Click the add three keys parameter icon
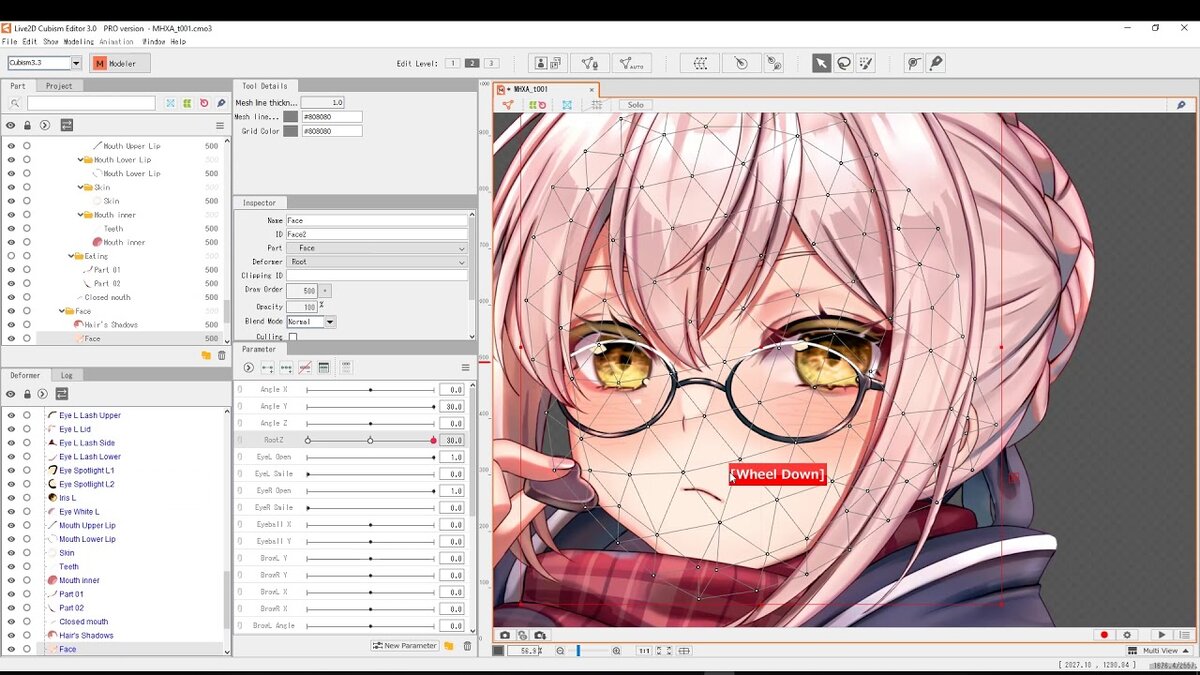1200x675 pixels. point(286,368)
